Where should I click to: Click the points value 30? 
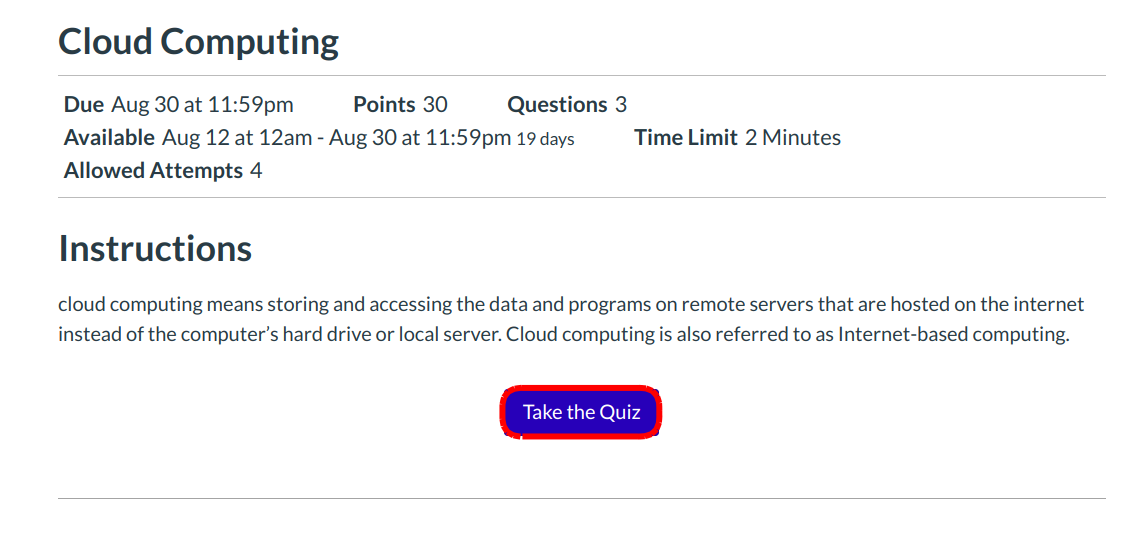435,105
